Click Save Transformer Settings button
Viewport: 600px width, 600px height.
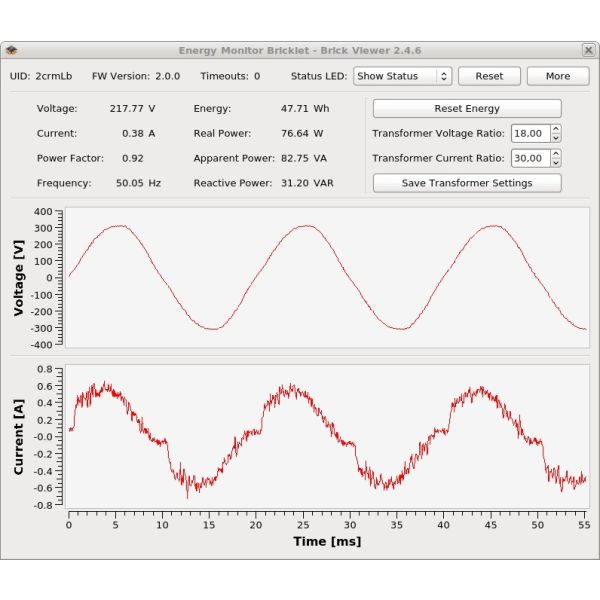[467, 183]
